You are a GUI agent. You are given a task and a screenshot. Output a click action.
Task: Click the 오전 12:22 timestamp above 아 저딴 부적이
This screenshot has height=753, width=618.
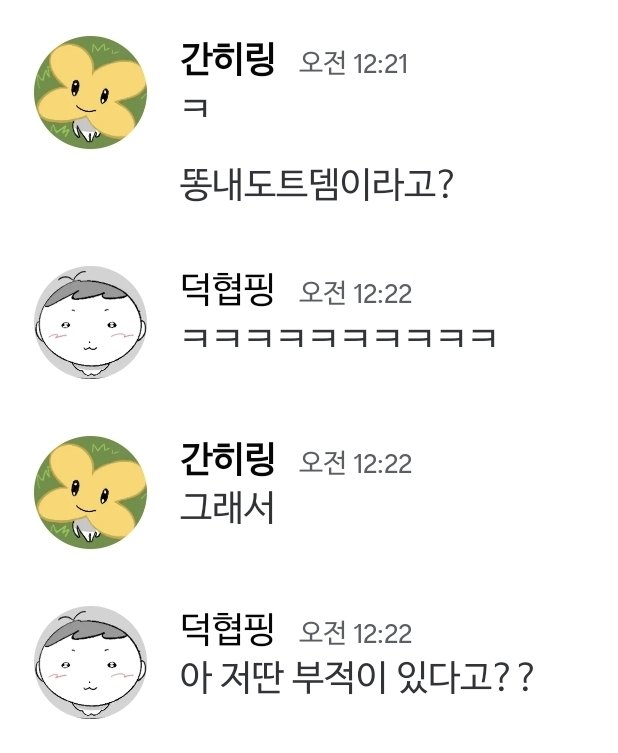355,632
